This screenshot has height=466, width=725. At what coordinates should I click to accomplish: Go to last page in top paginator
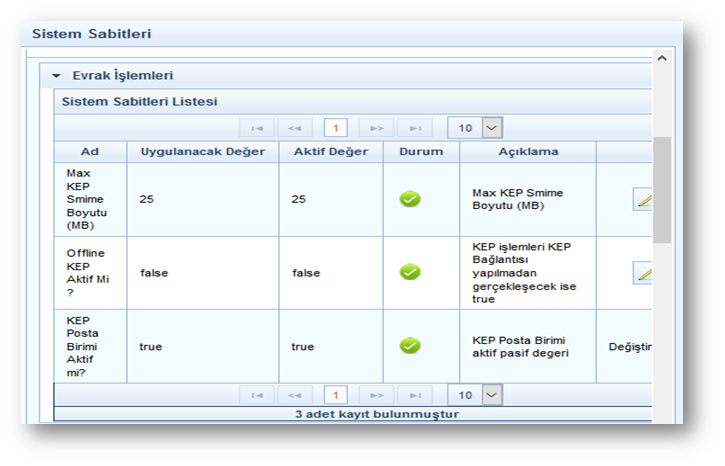(x=414, y=128)
